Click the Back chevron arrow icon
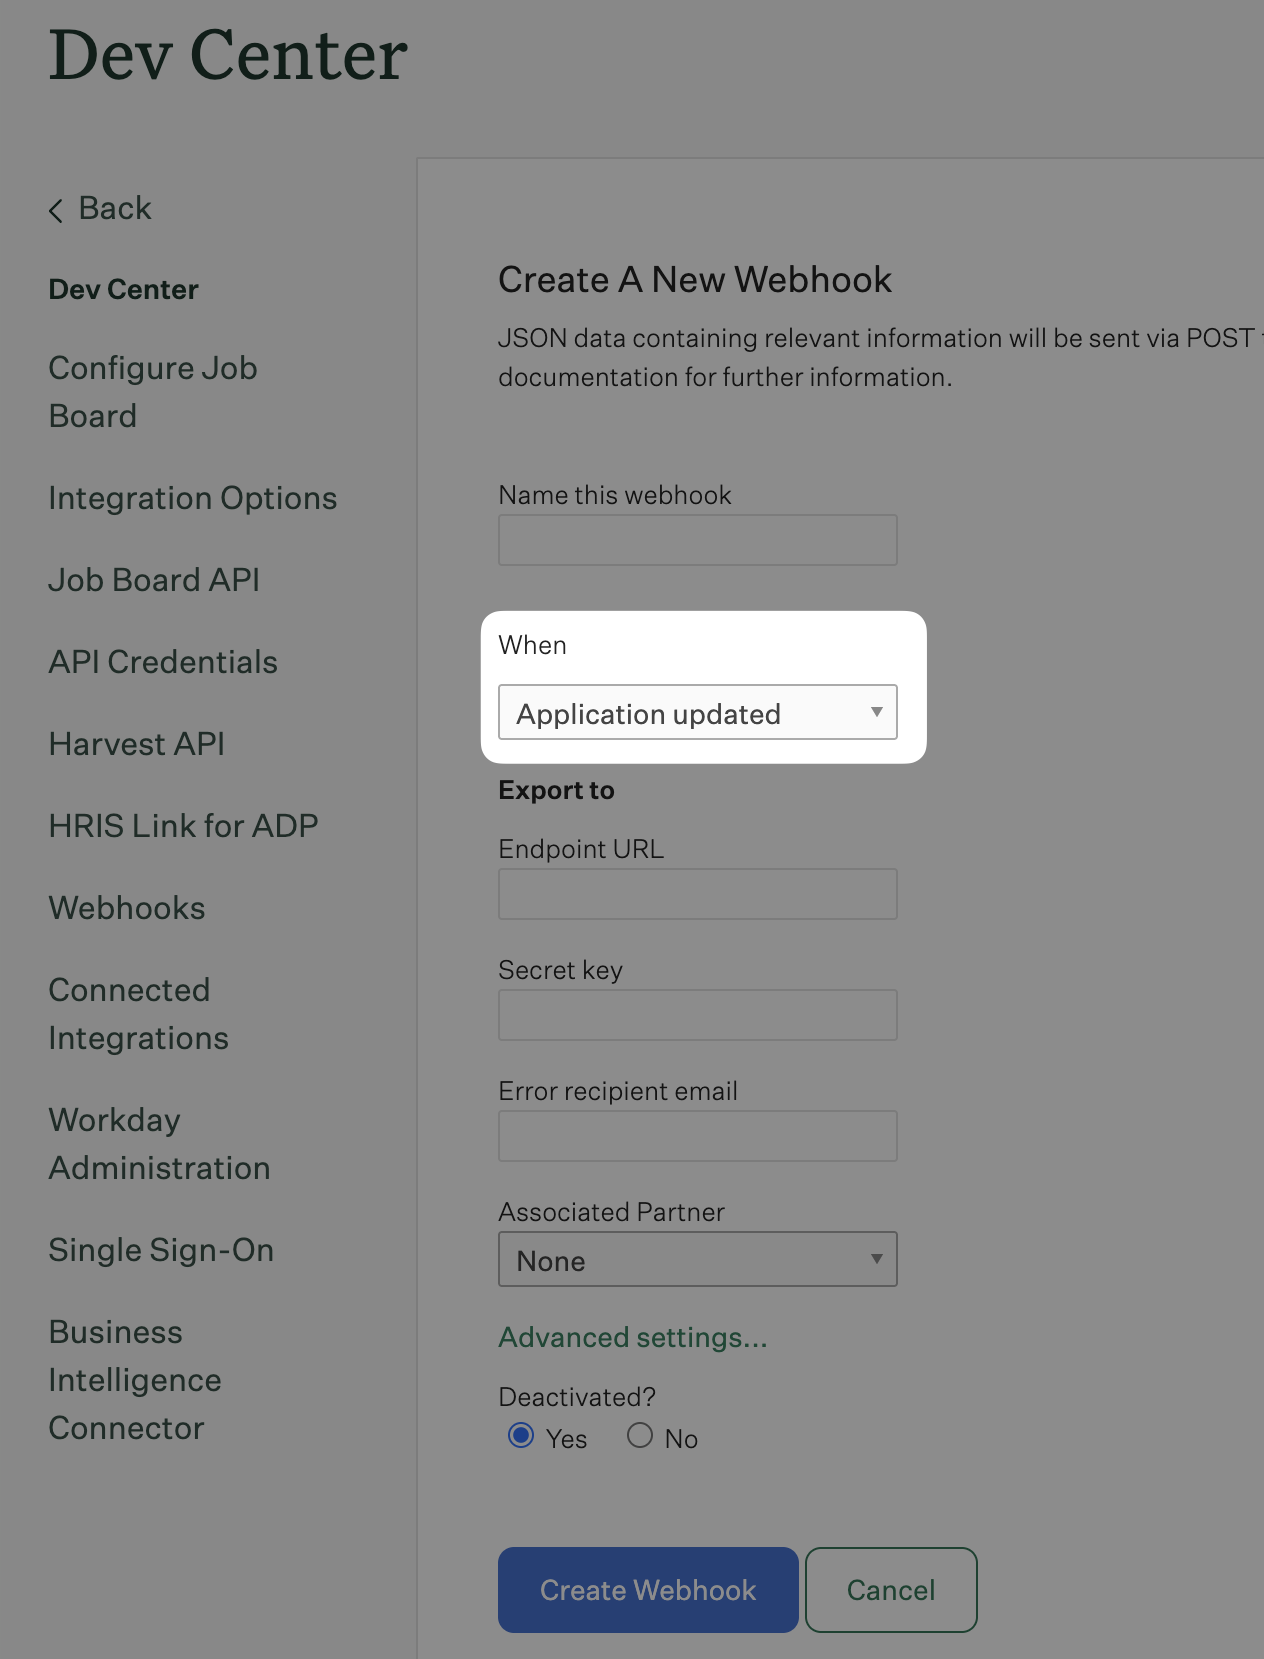The height and width of the screenshot is (1659, 1264). tap(56, 210)
